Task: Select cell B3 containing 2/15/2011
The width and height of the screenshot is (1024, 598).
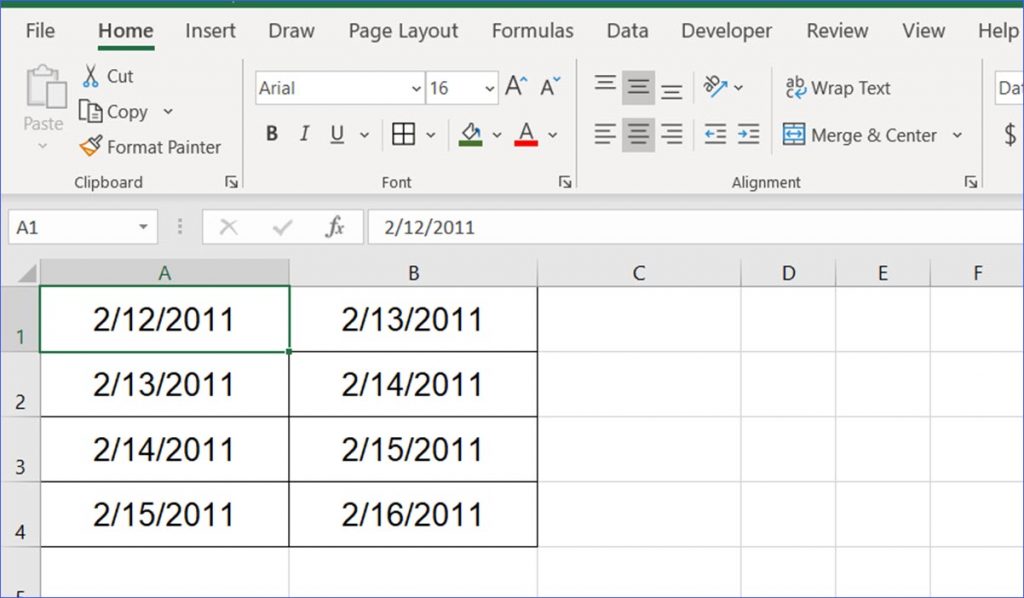Action: (413, 449)
